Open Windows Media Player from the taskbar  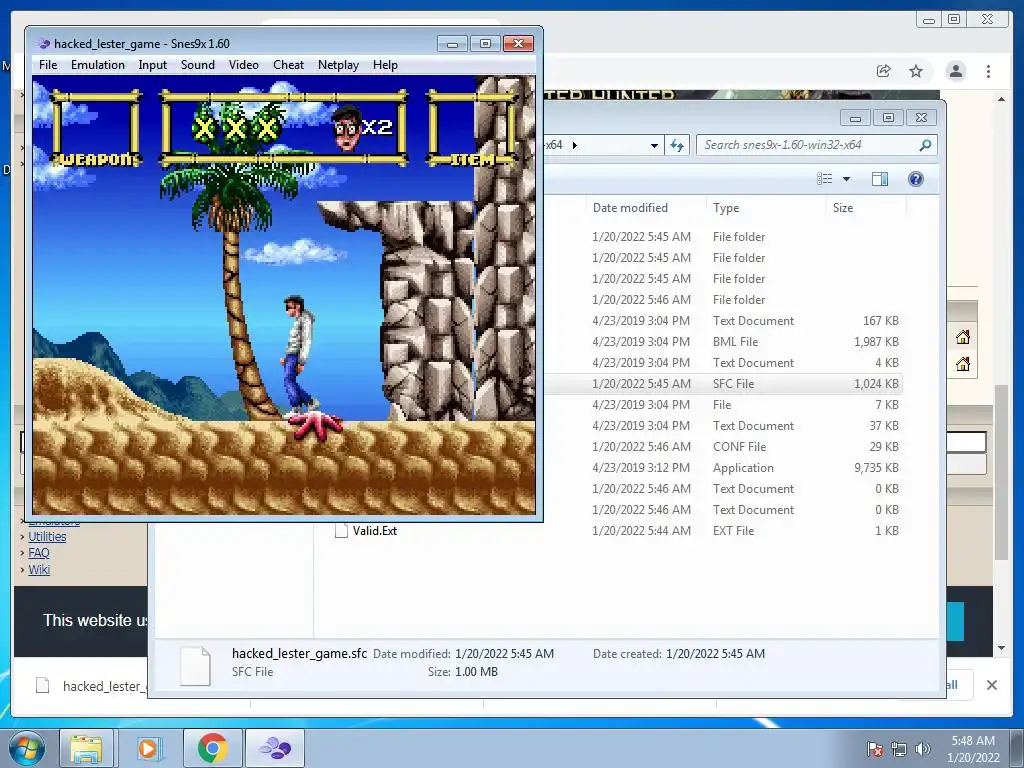pos(148,748)
